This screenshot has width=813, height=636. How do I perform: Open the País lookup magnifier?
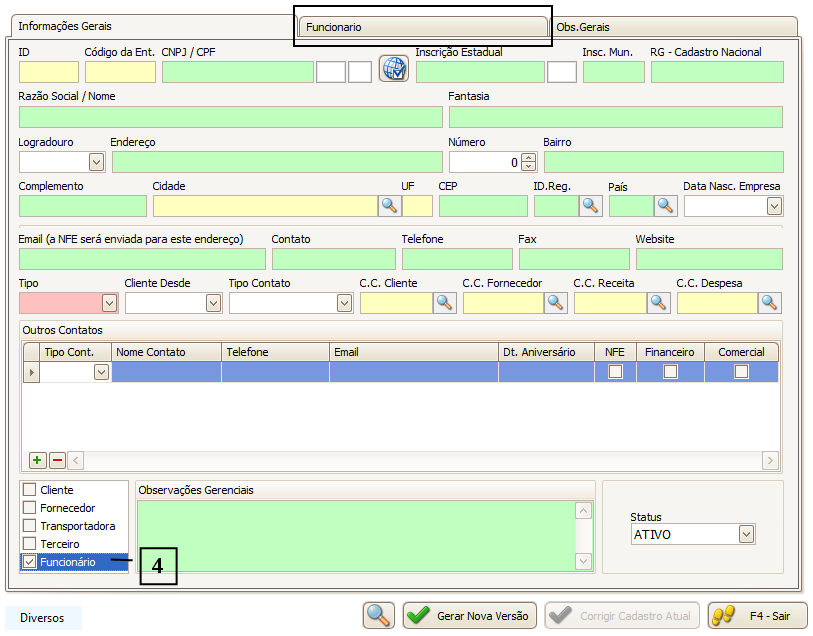point(666,206)
